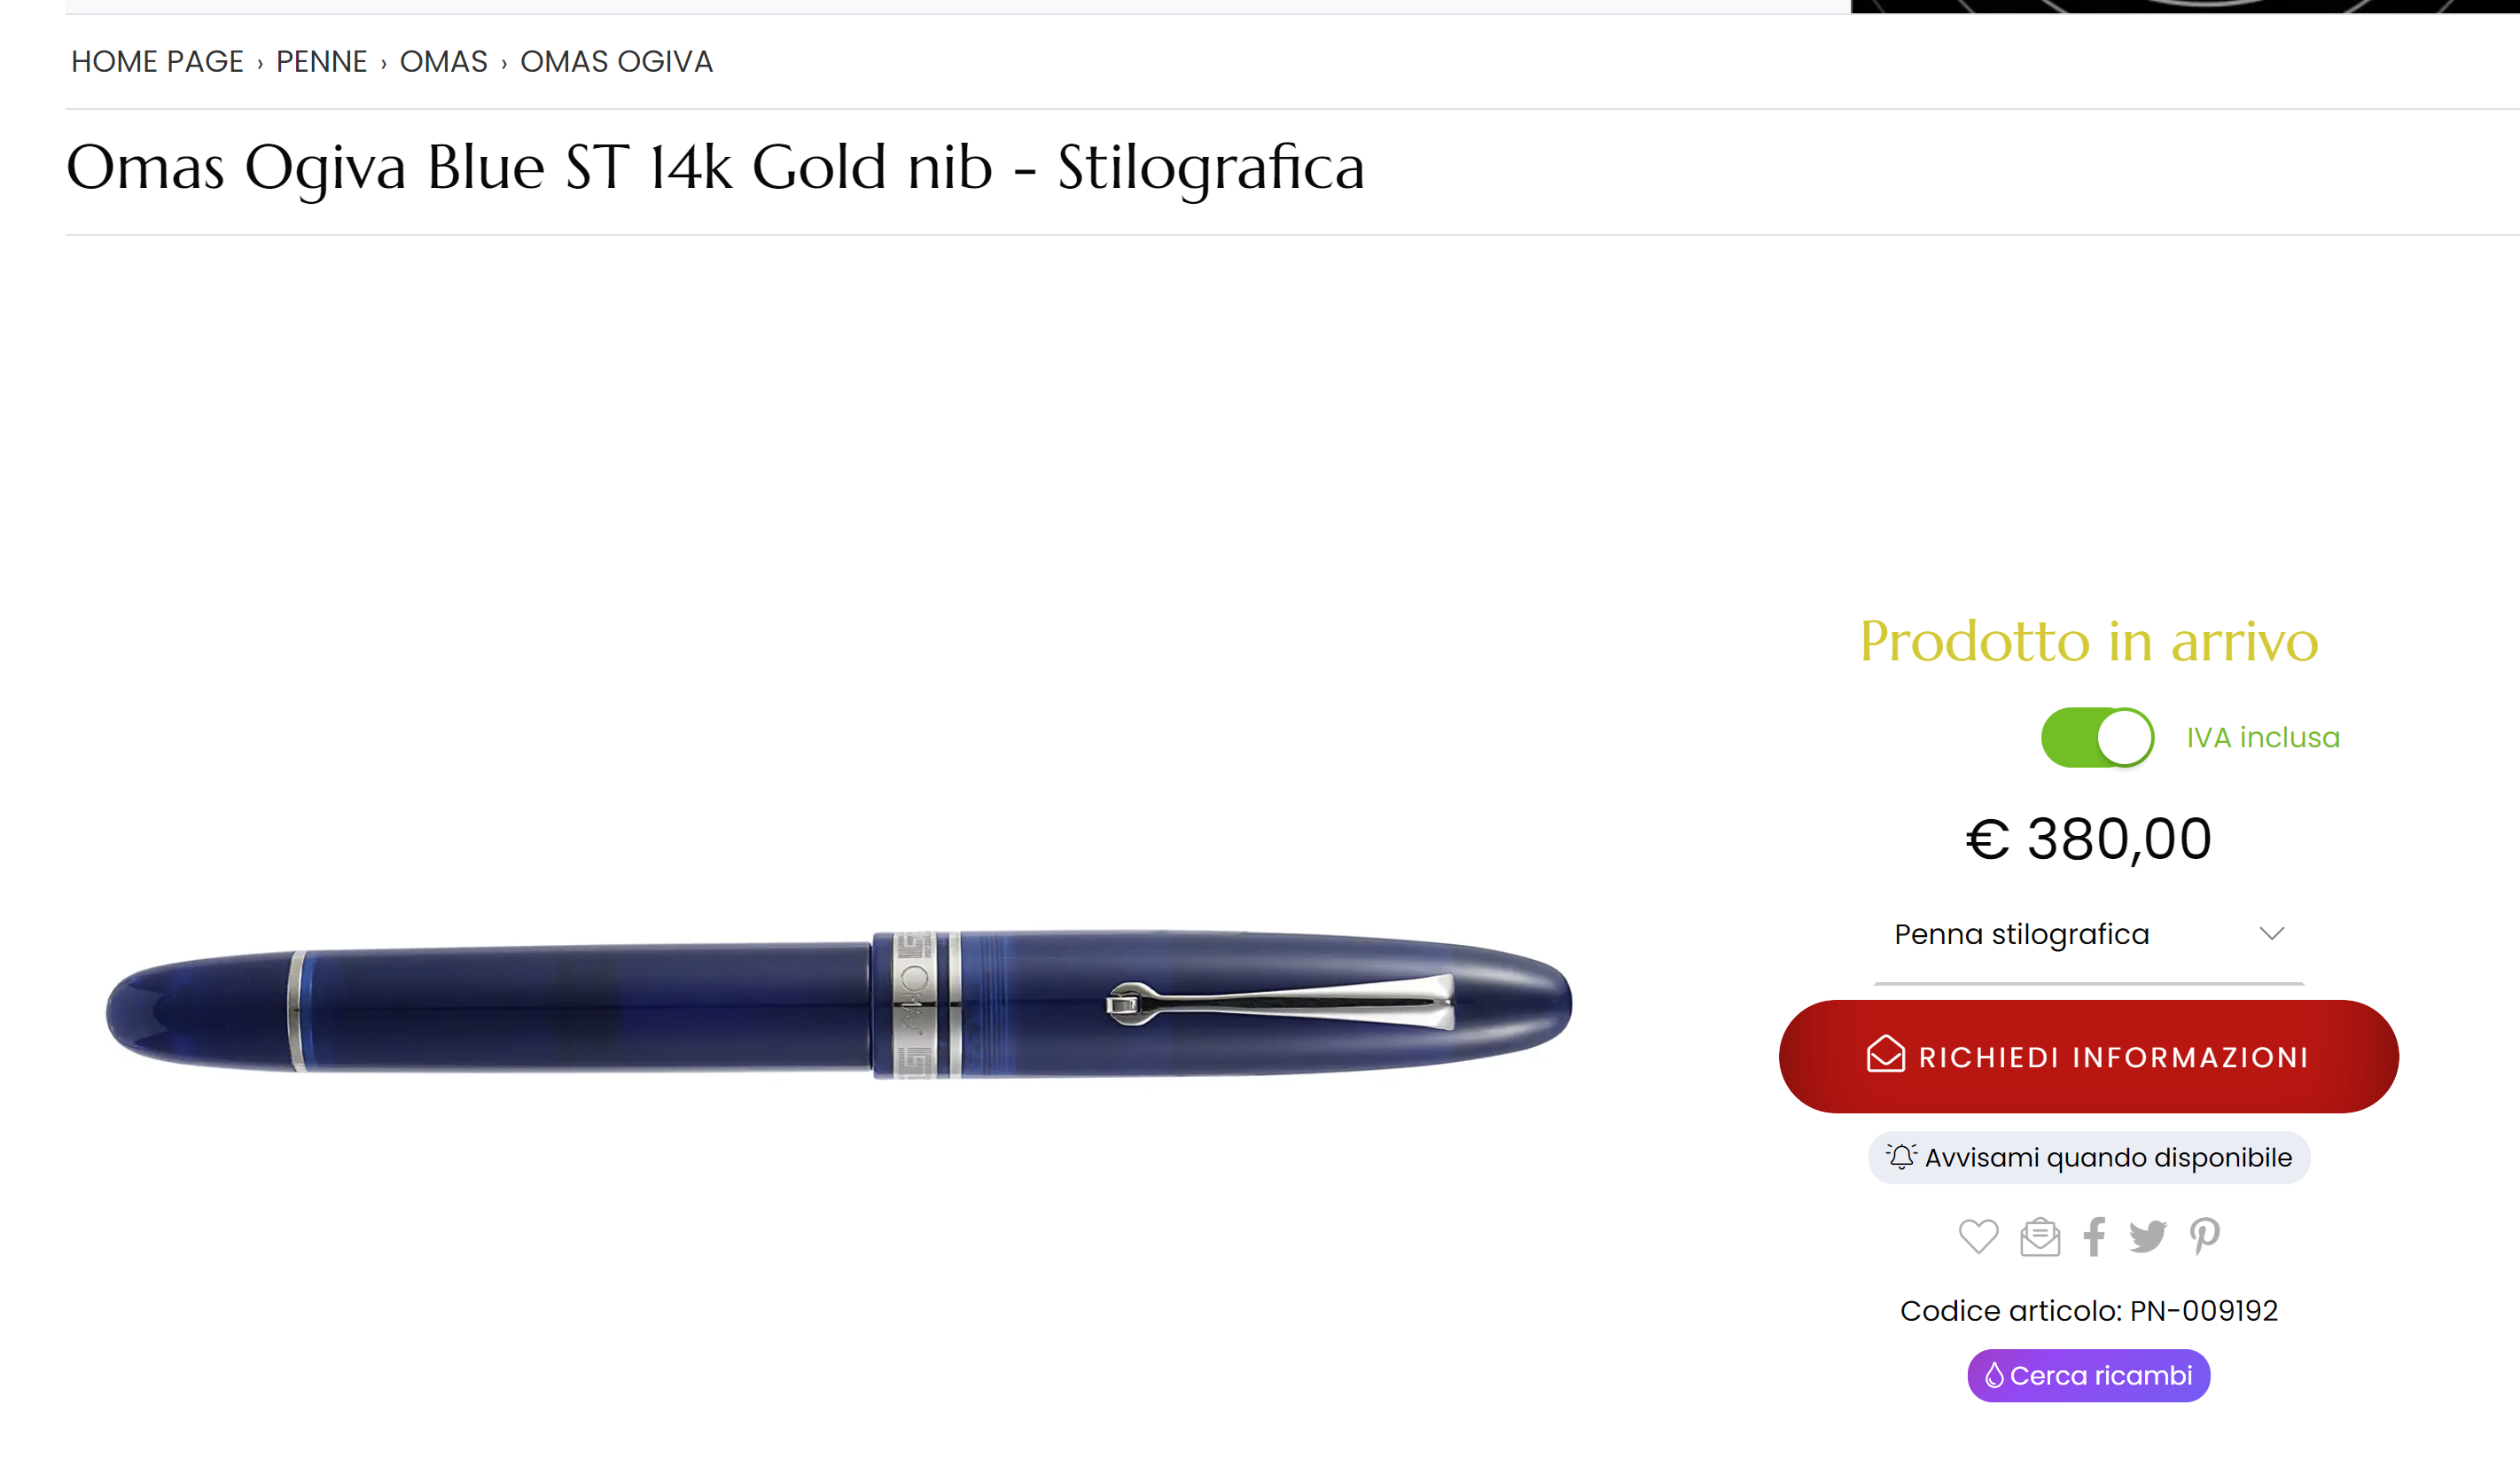Share on Twitter bird icon

pos(2147,1237)
